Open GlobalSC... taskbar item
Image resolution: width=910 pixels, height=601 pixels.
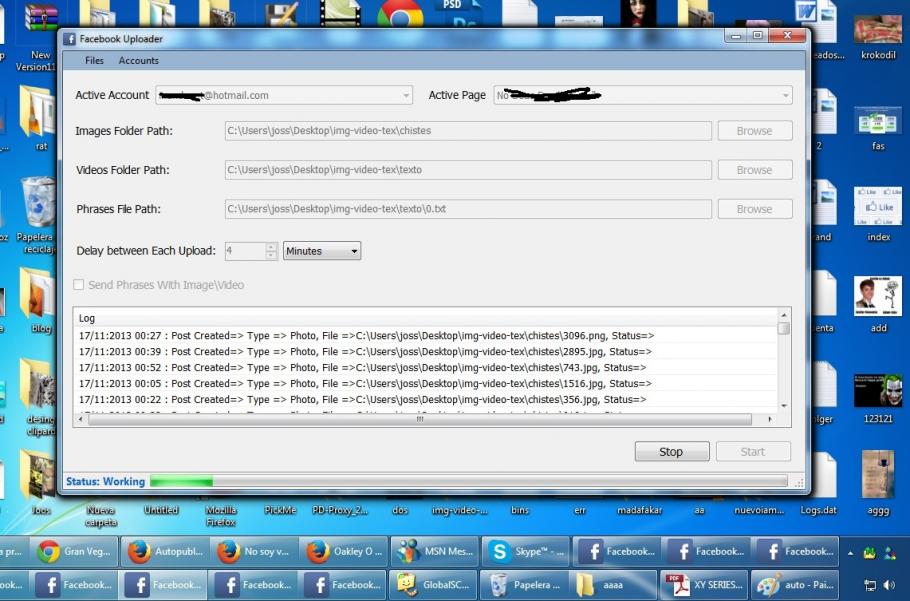point(433,585)
